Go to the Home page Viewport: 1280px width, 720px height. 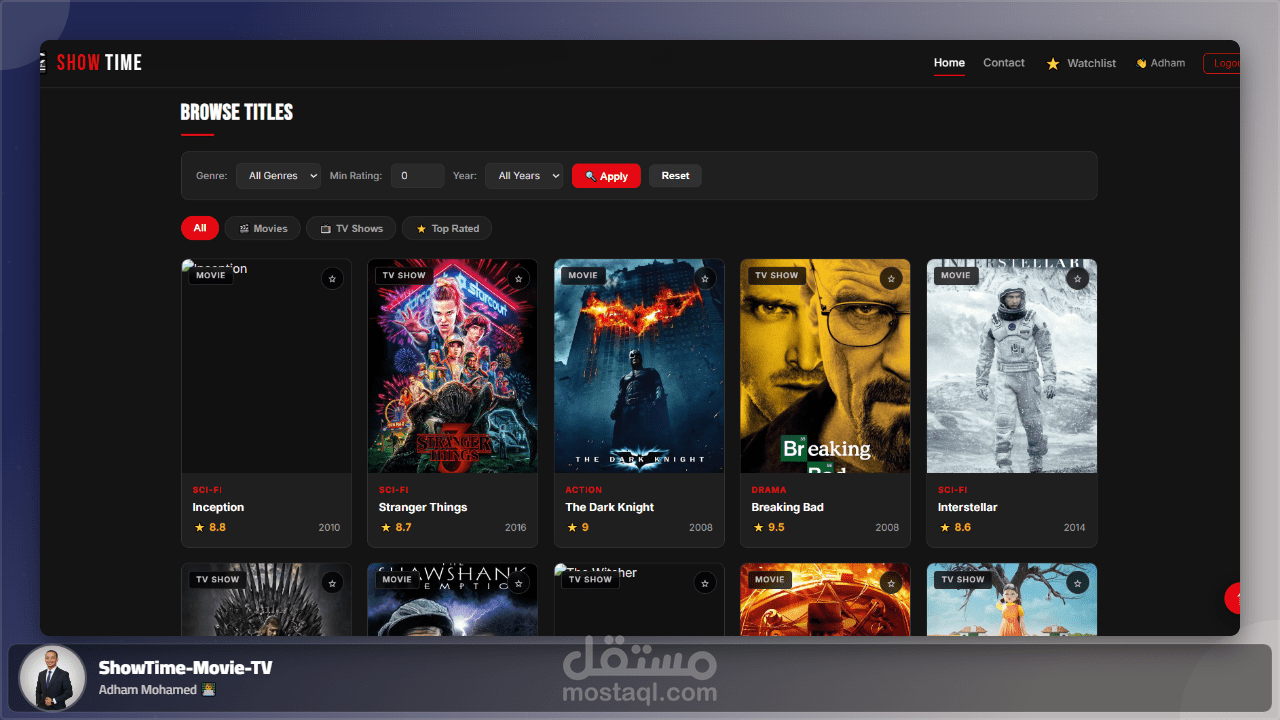[949, 63]
